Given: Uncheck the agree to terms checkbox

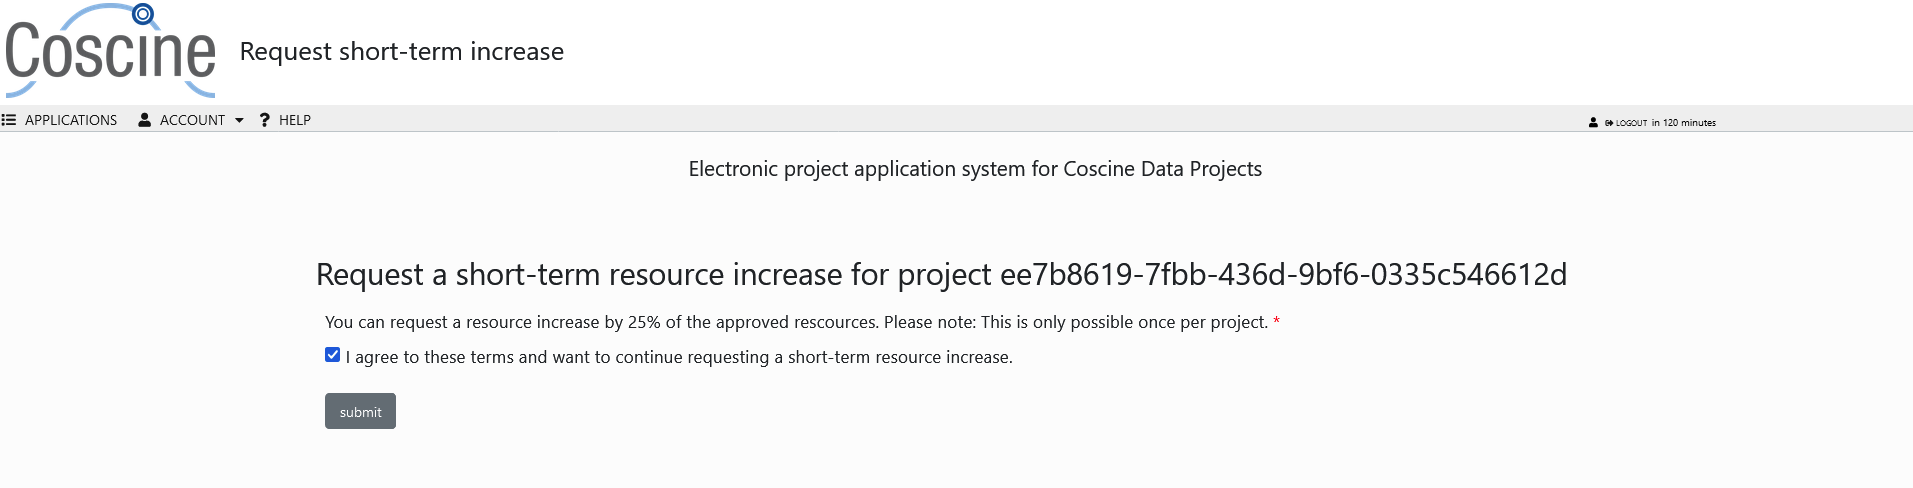Looking at the screenshot, I should [333, 355].
